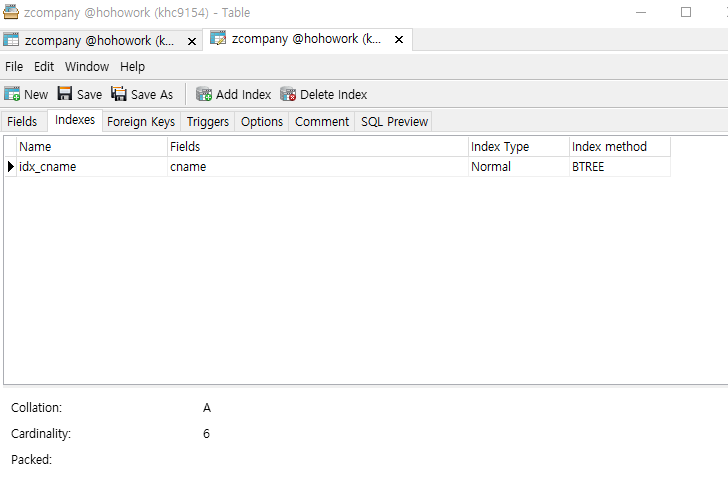The height and width of the screenshot is (495, 728).
Task: Click the Collation label
Action: click(36, 408)
